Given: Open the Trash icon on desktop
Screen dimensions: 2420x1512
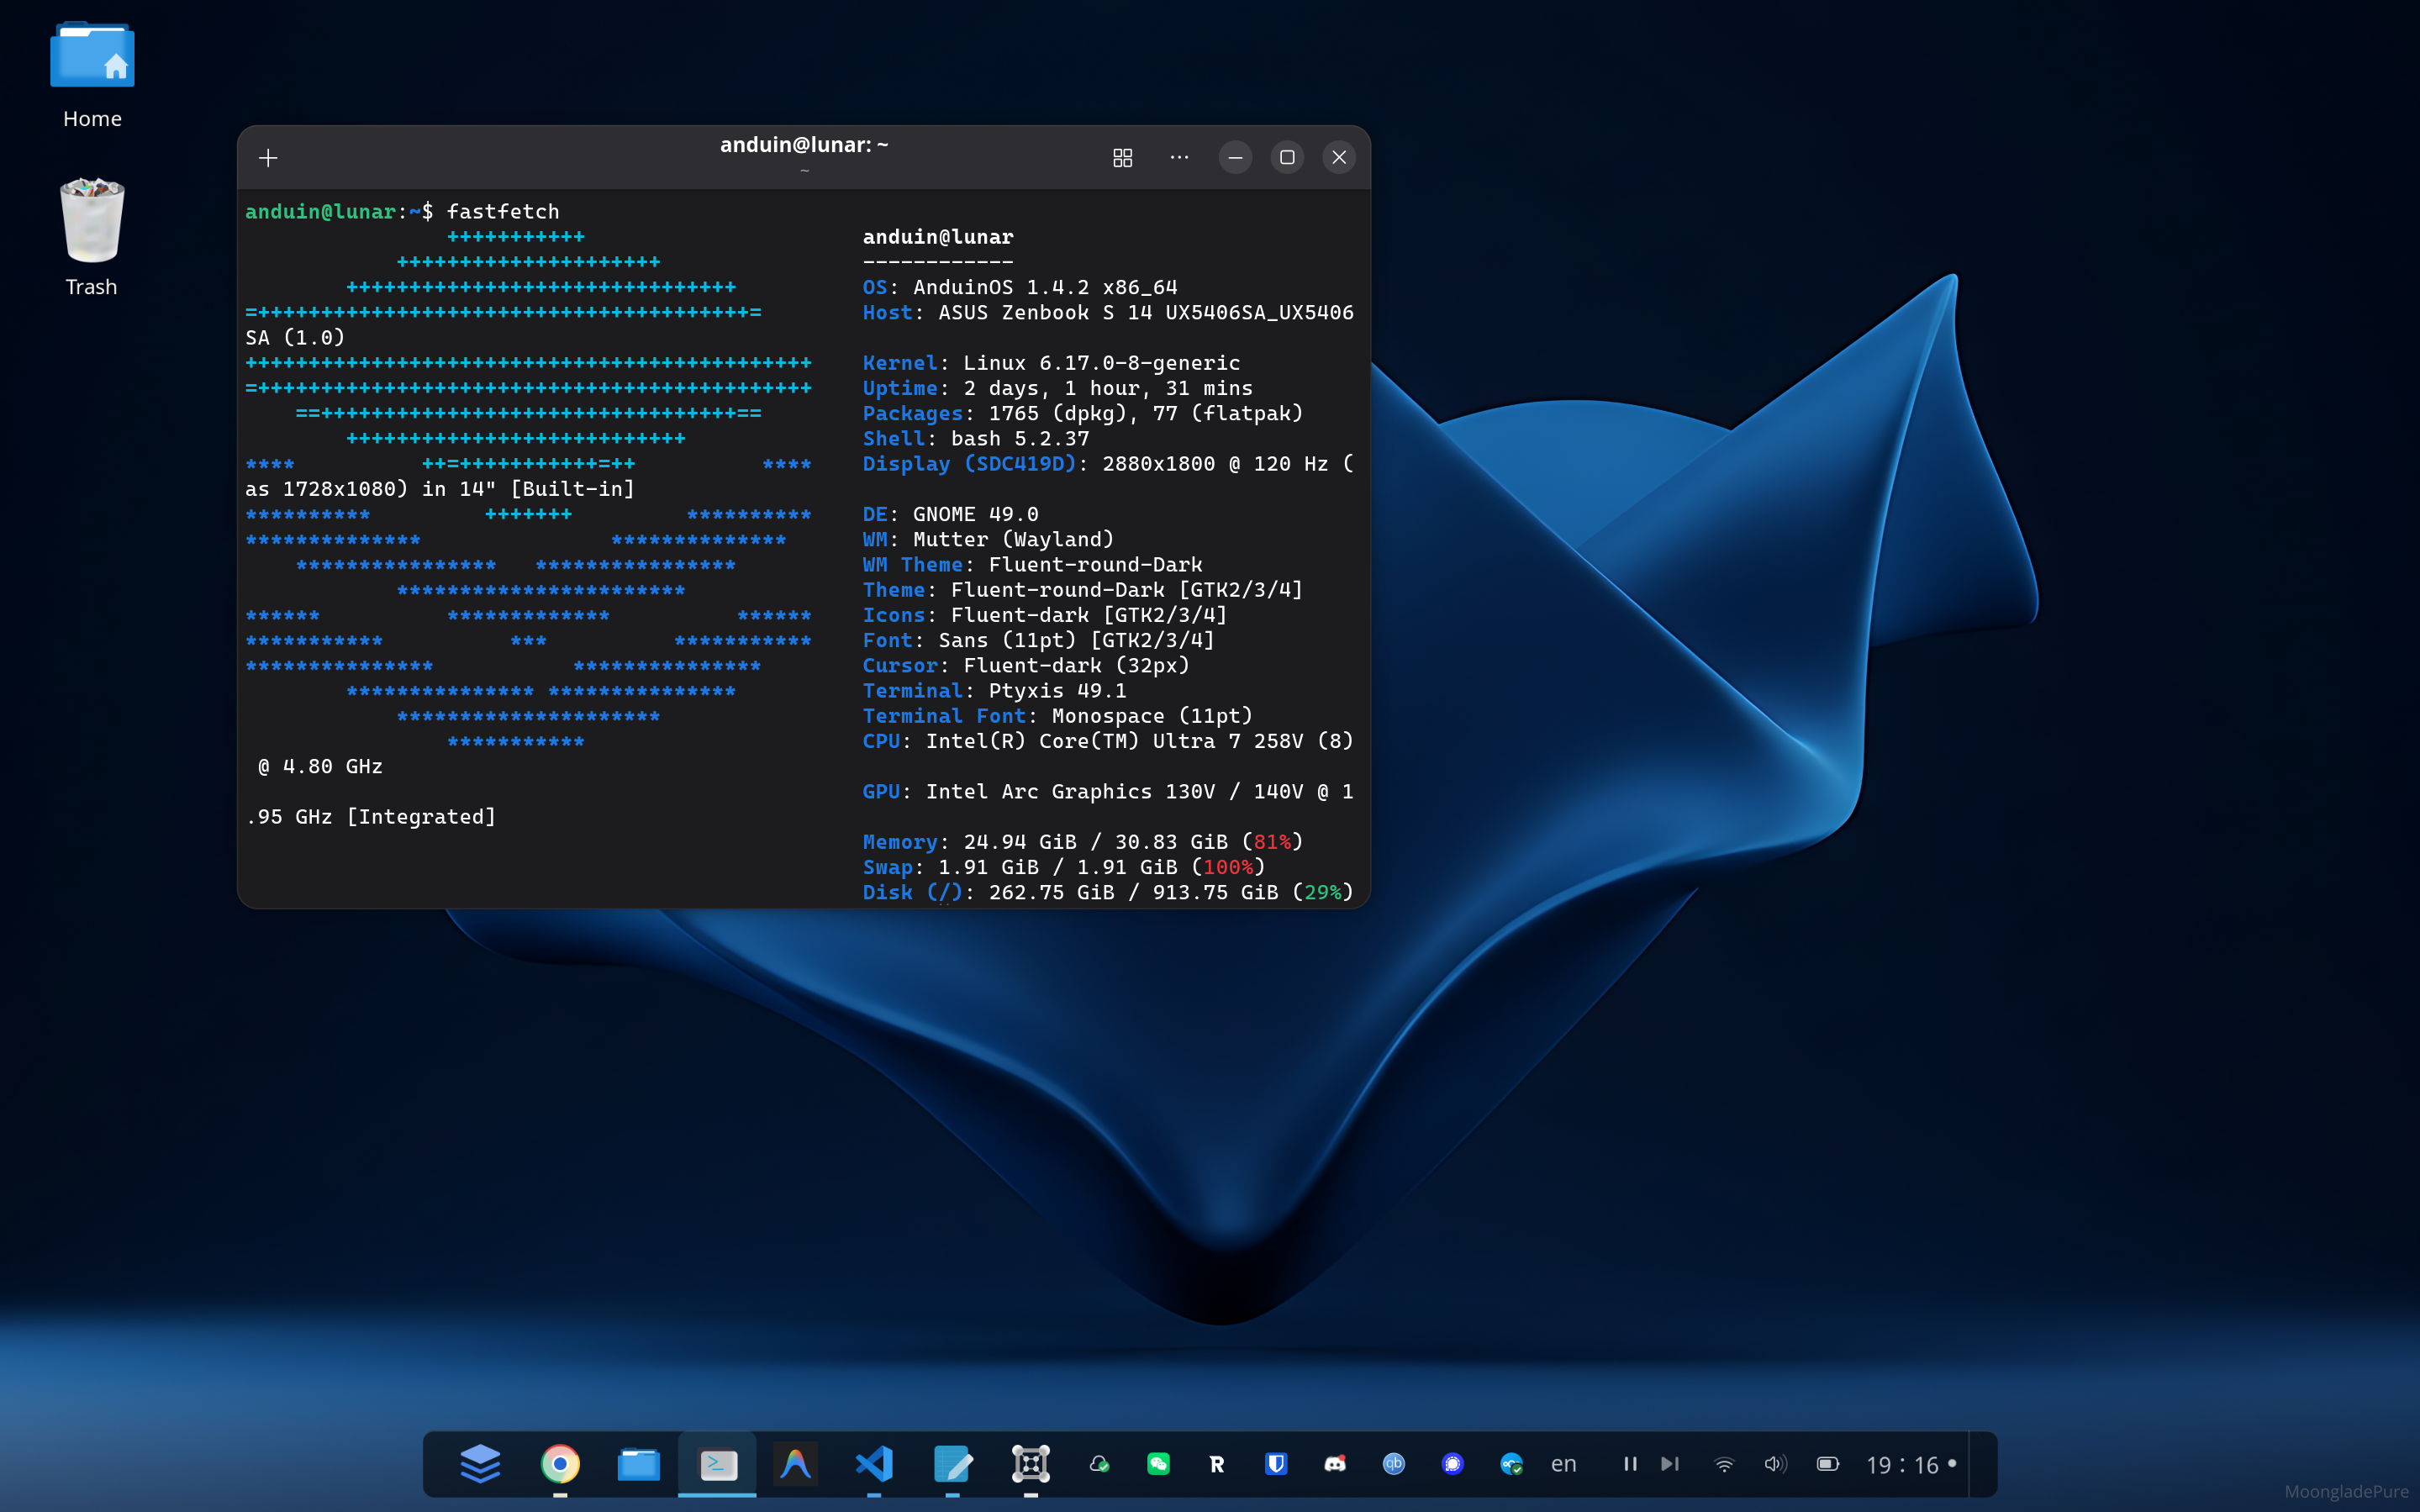Looking at the screenshot, I should click(x=92, y=237).
